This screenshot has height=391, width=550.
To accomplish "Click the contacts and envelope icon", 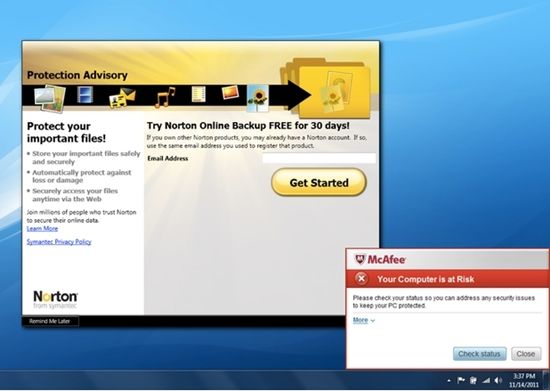I will click(x=121, y=98).
